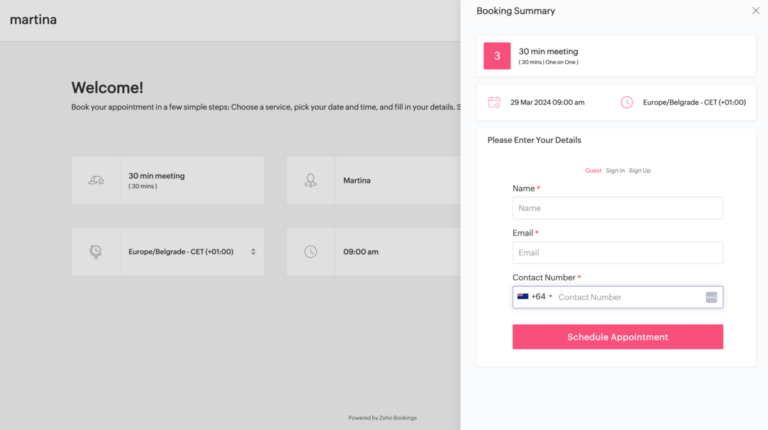This screenshot has height=430, width=768.
Task: Click the clock icon next to 09:00 am
Action: pyautogui.click(x=311, y=252)
